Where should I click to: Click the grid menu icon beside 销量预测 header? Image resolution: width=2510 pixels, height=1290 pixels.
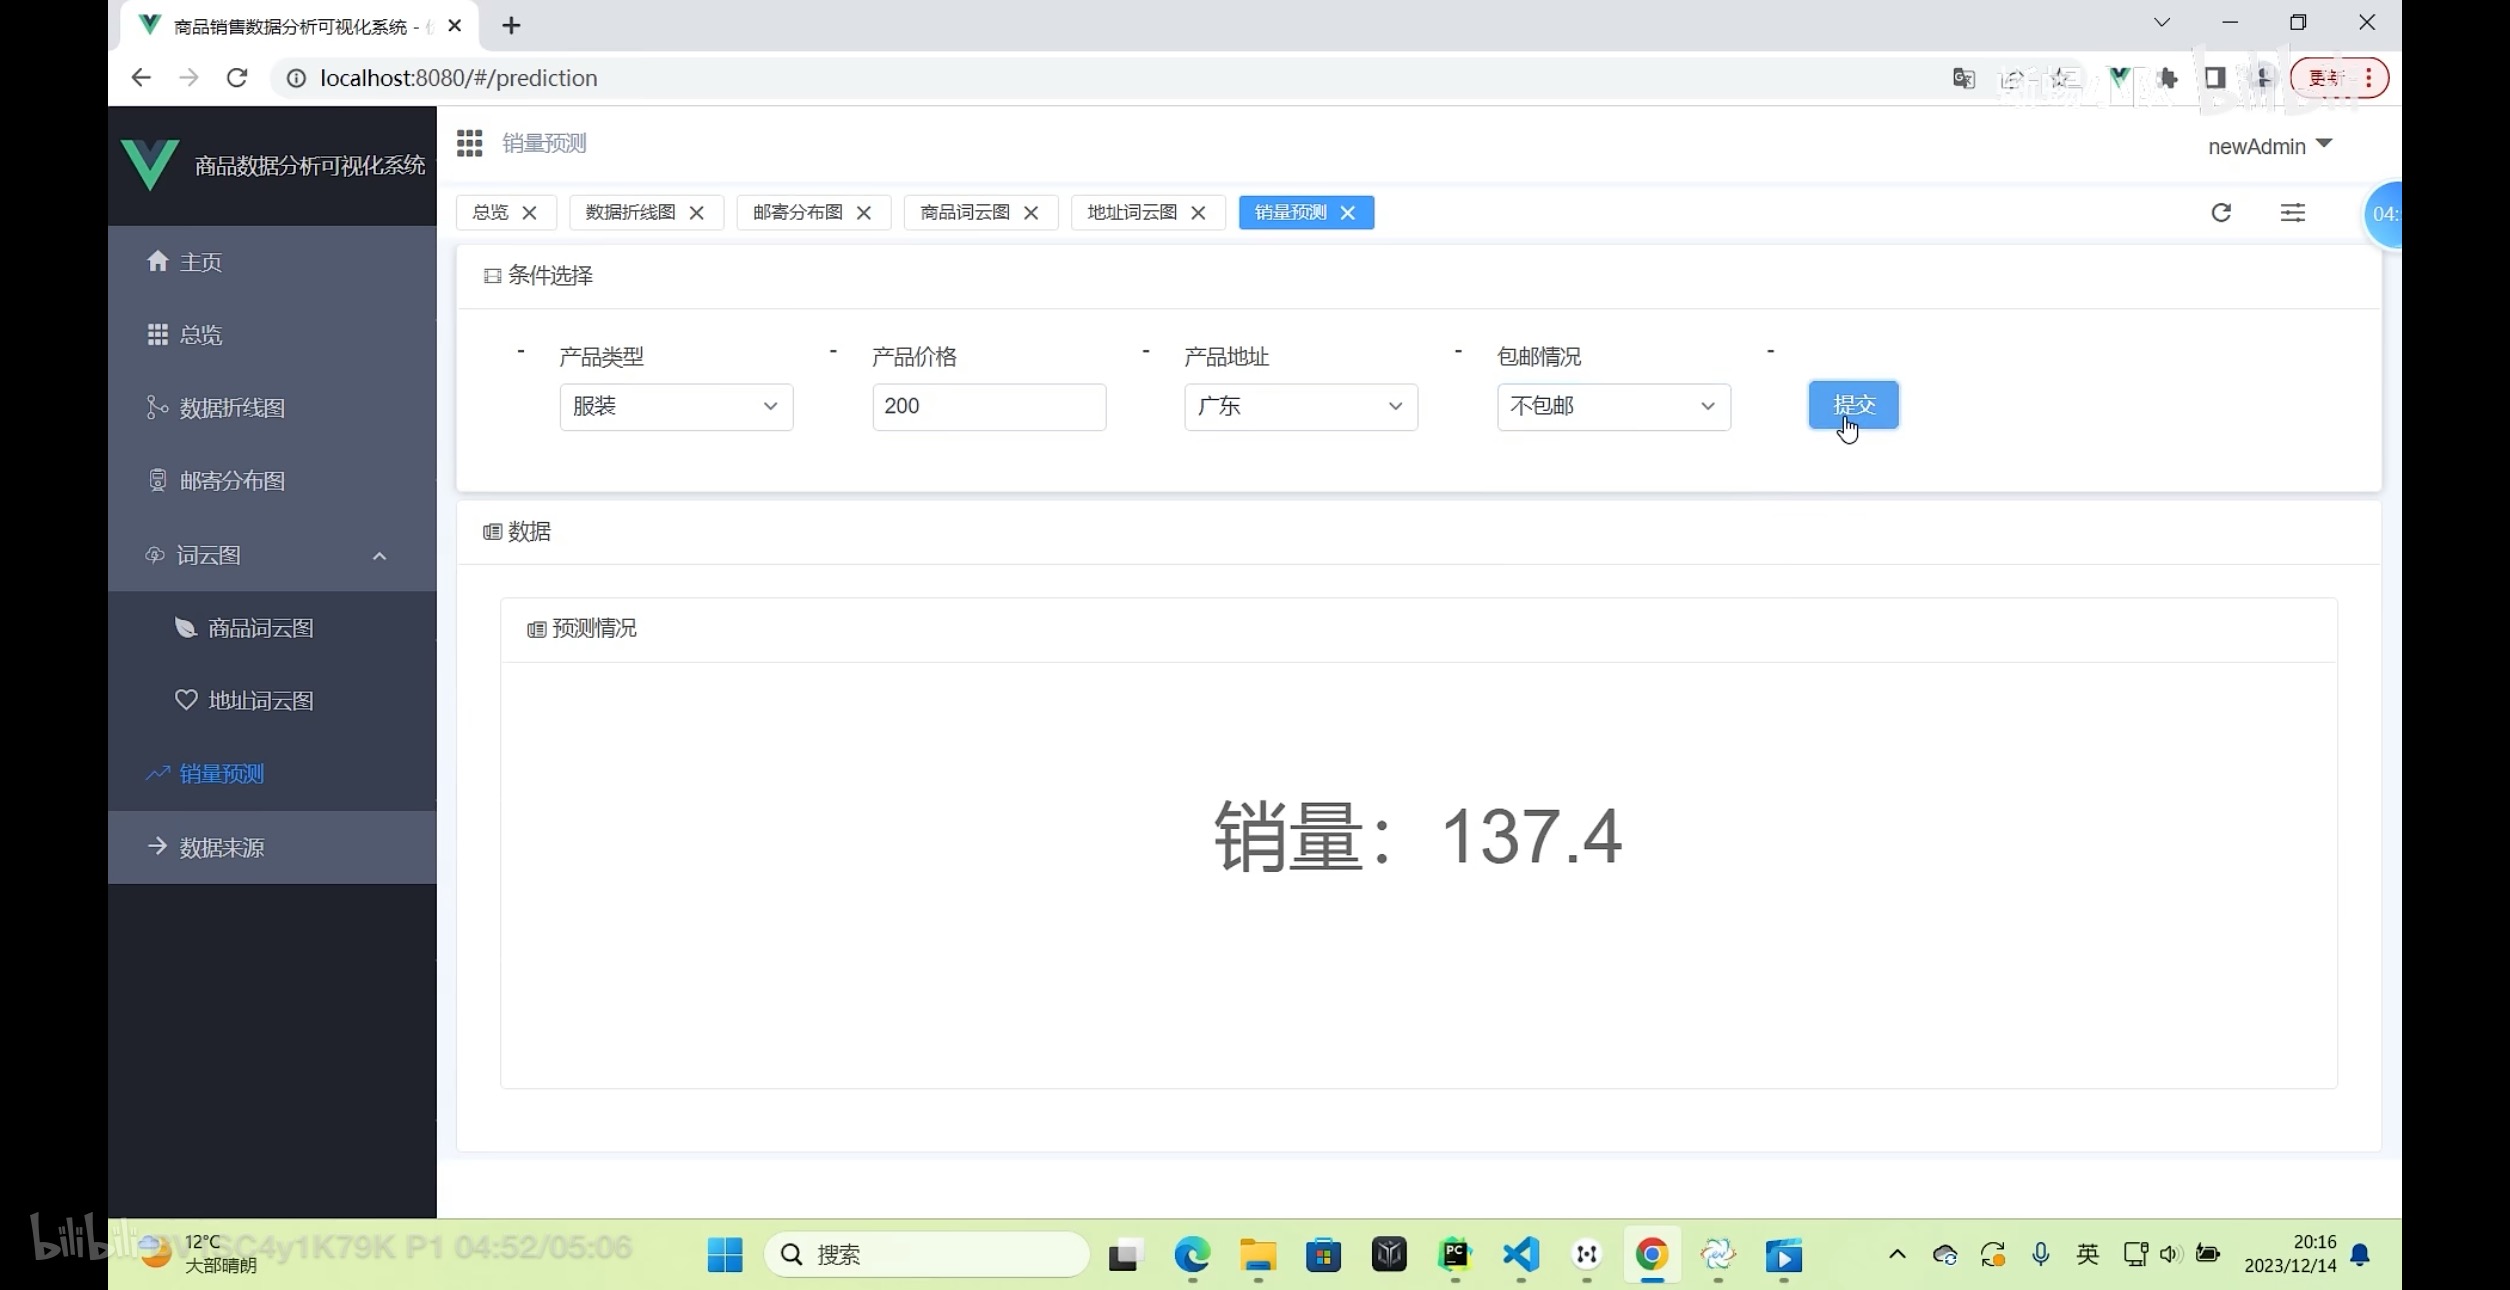click(469, 143)
